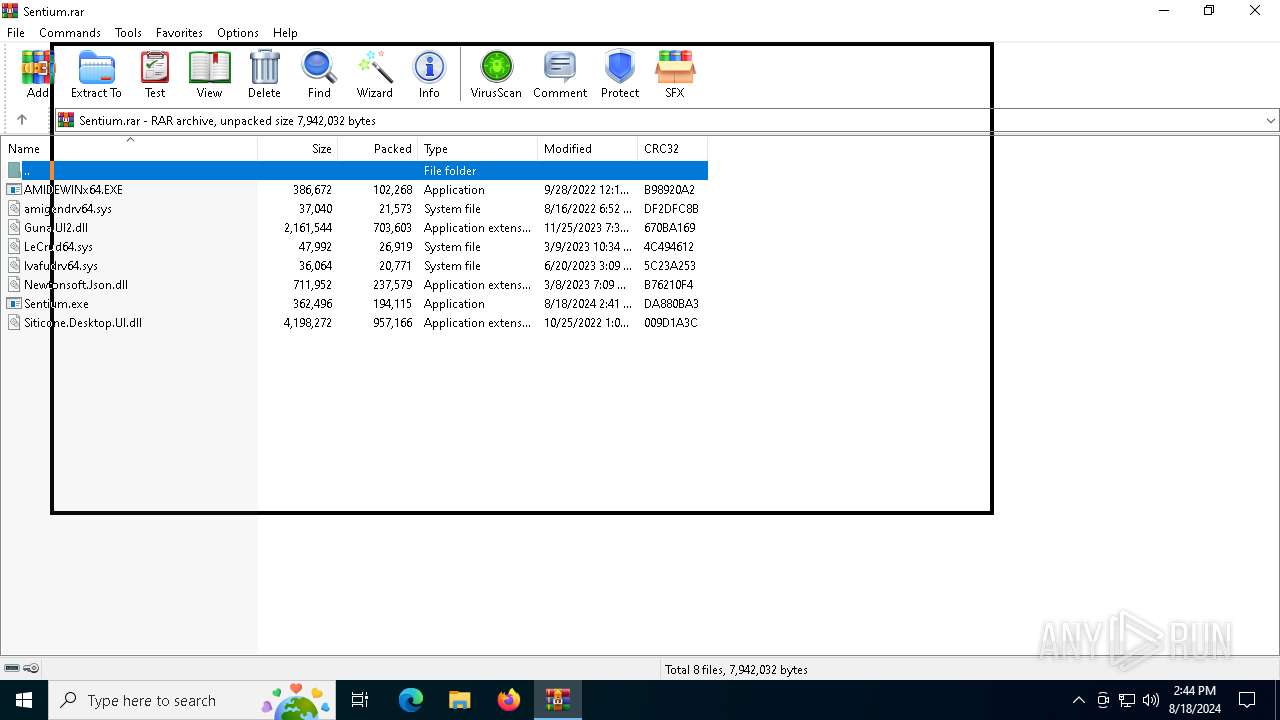Click WinRAR taskbar icon
The height and width of the screenshot is (720, 1280).
557,700
